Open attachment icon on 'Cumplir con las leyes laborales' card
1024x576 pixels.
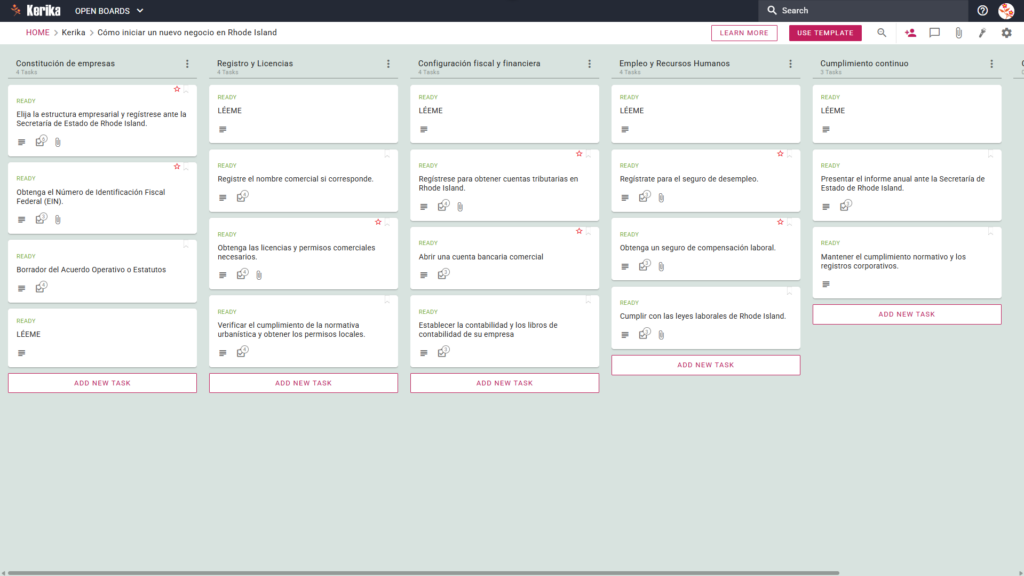tap(662, 334)
